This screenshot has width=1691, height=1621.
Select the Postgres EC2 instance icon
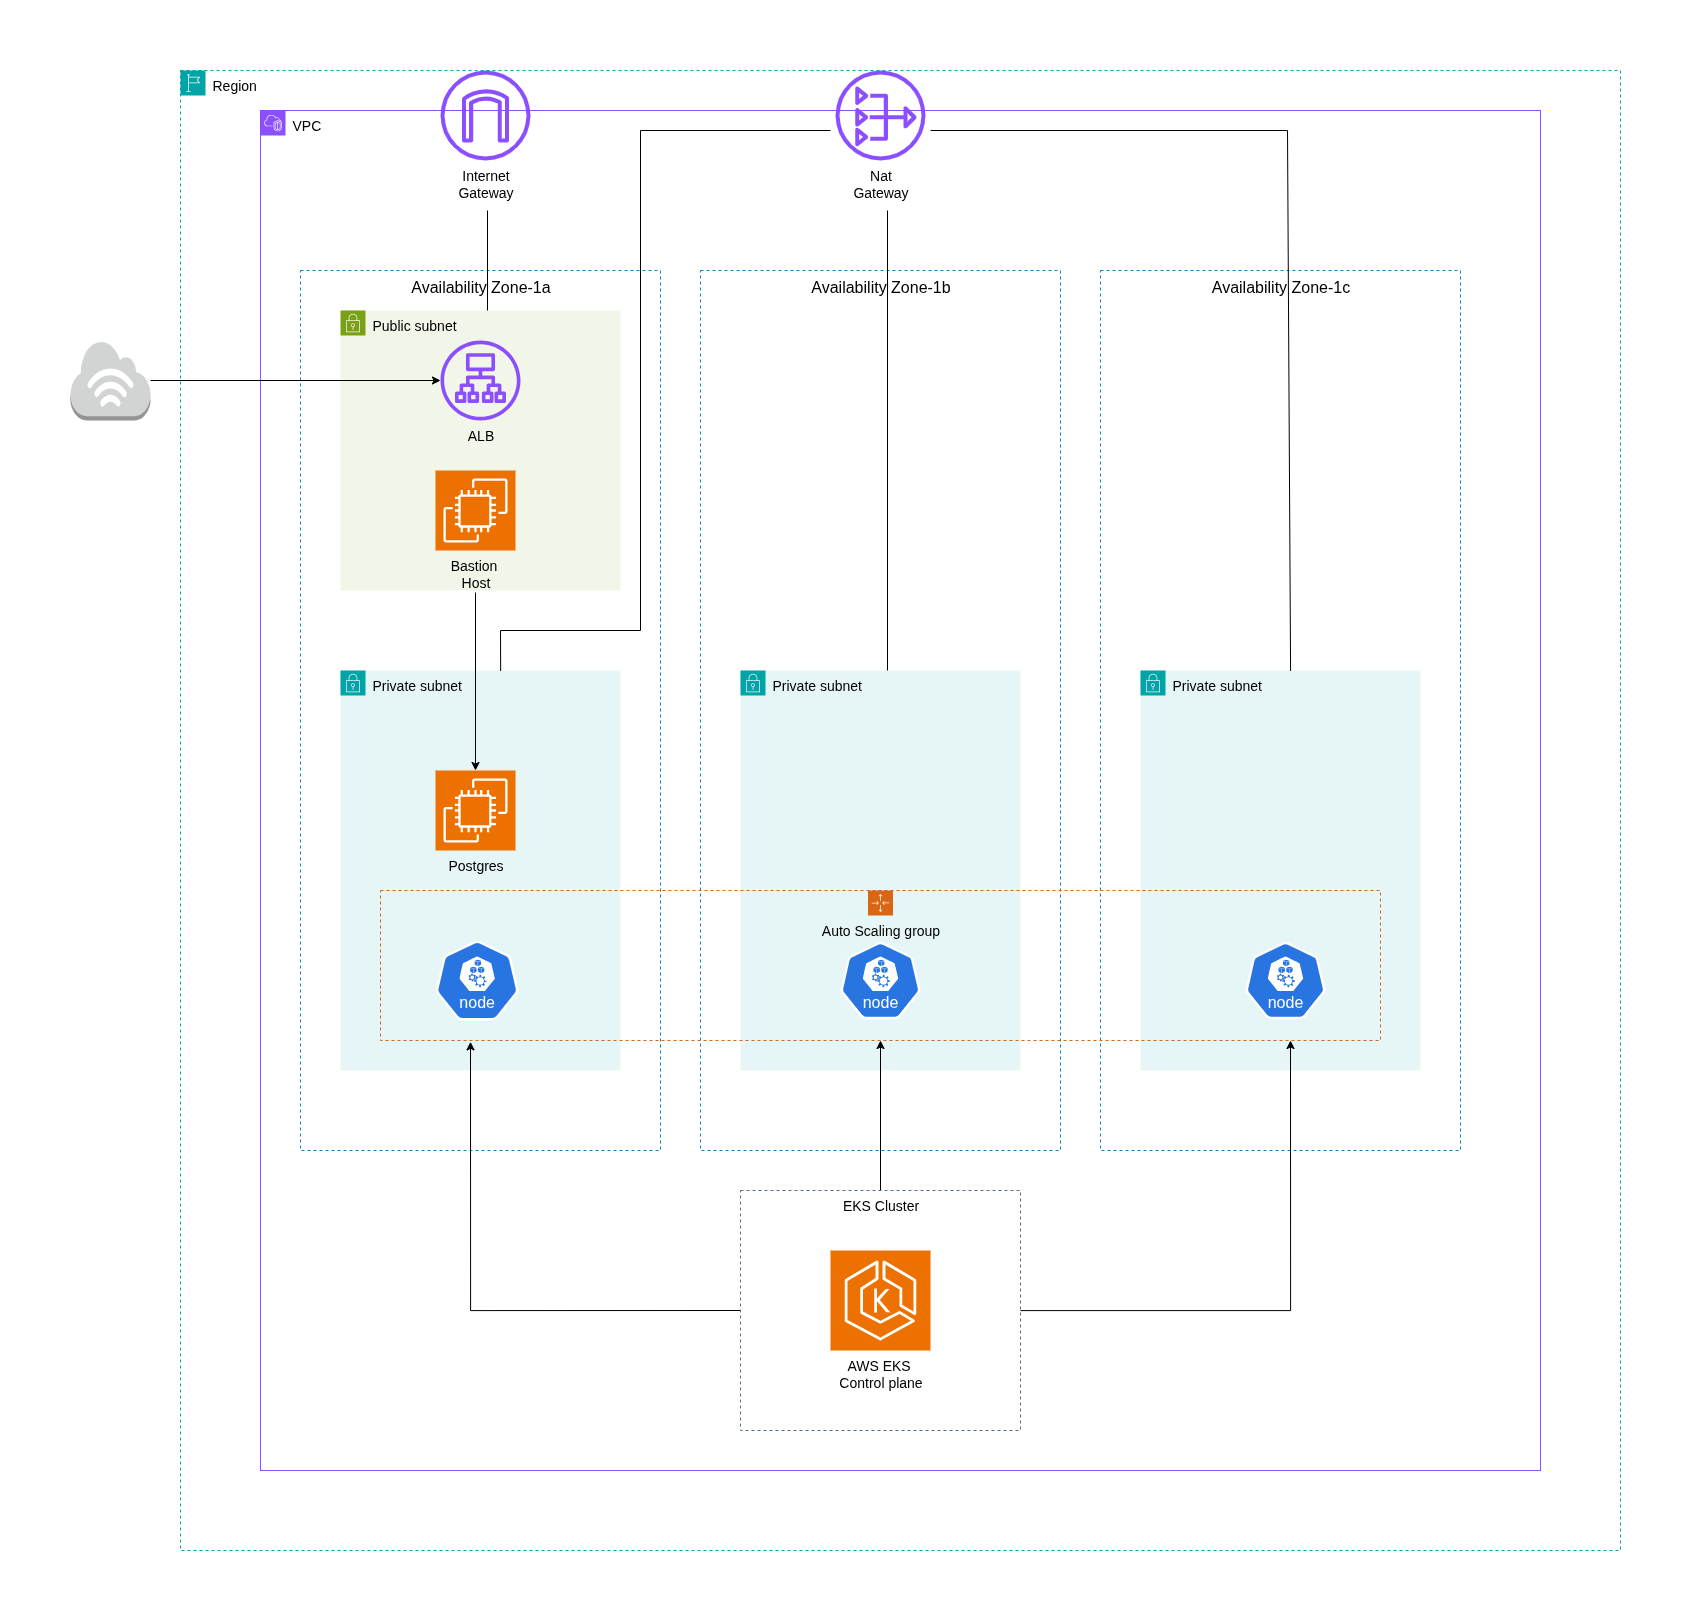[x=475, y=810]
